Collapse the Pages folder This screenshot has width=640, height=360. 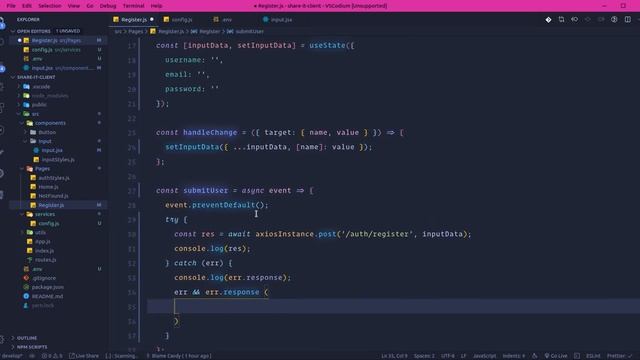tap(42, 169)
